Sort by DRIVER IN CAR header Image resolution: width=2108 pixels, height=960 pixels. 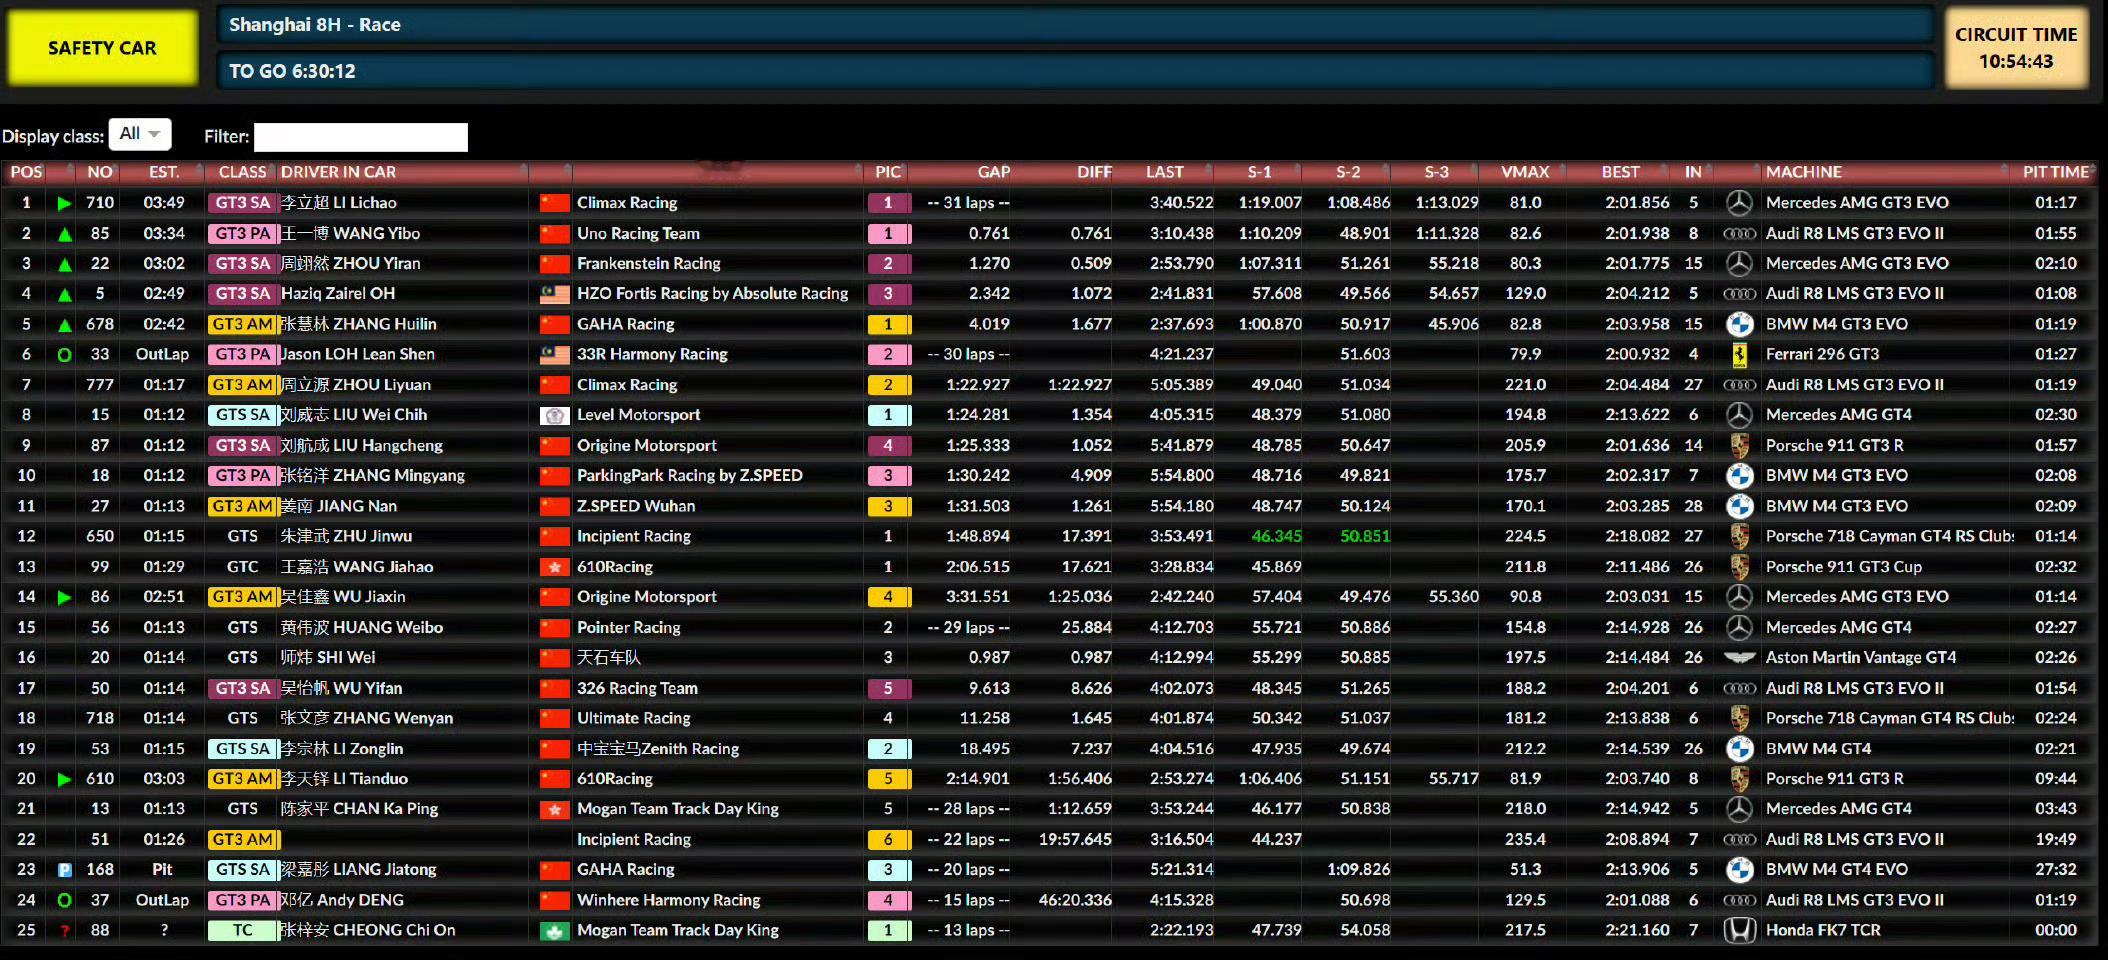click(x=338, y=172)
